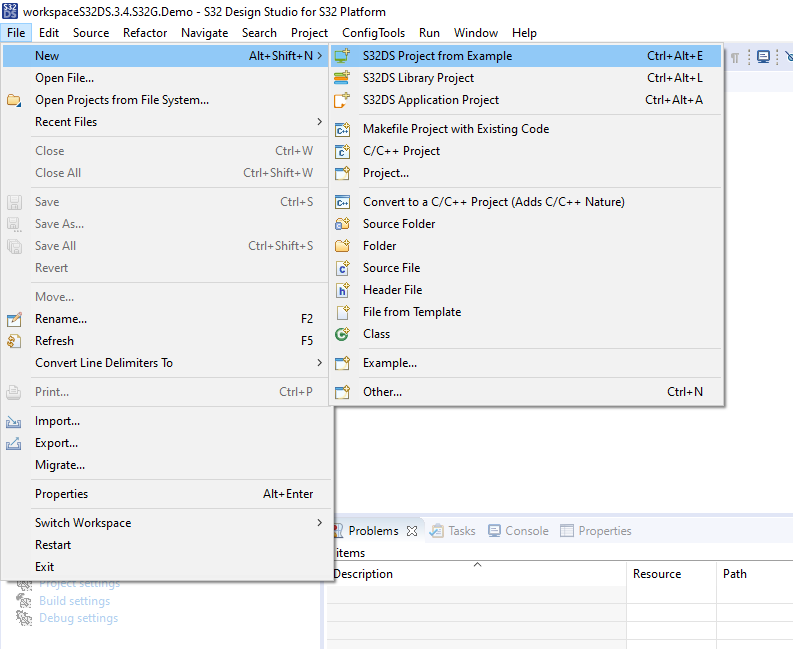793x649 pixels.
Task: Open the Source menu
Action: pos(91,33)
